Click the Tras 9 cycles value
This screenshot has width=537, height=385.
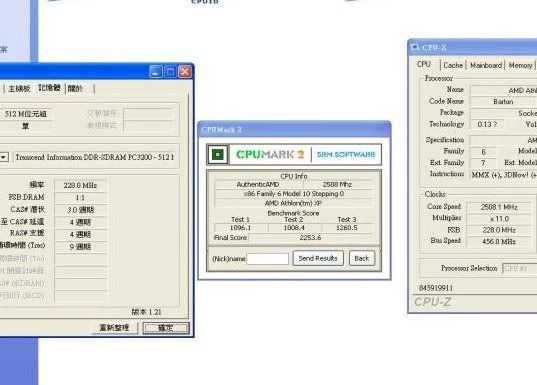[x=80, y=247]
